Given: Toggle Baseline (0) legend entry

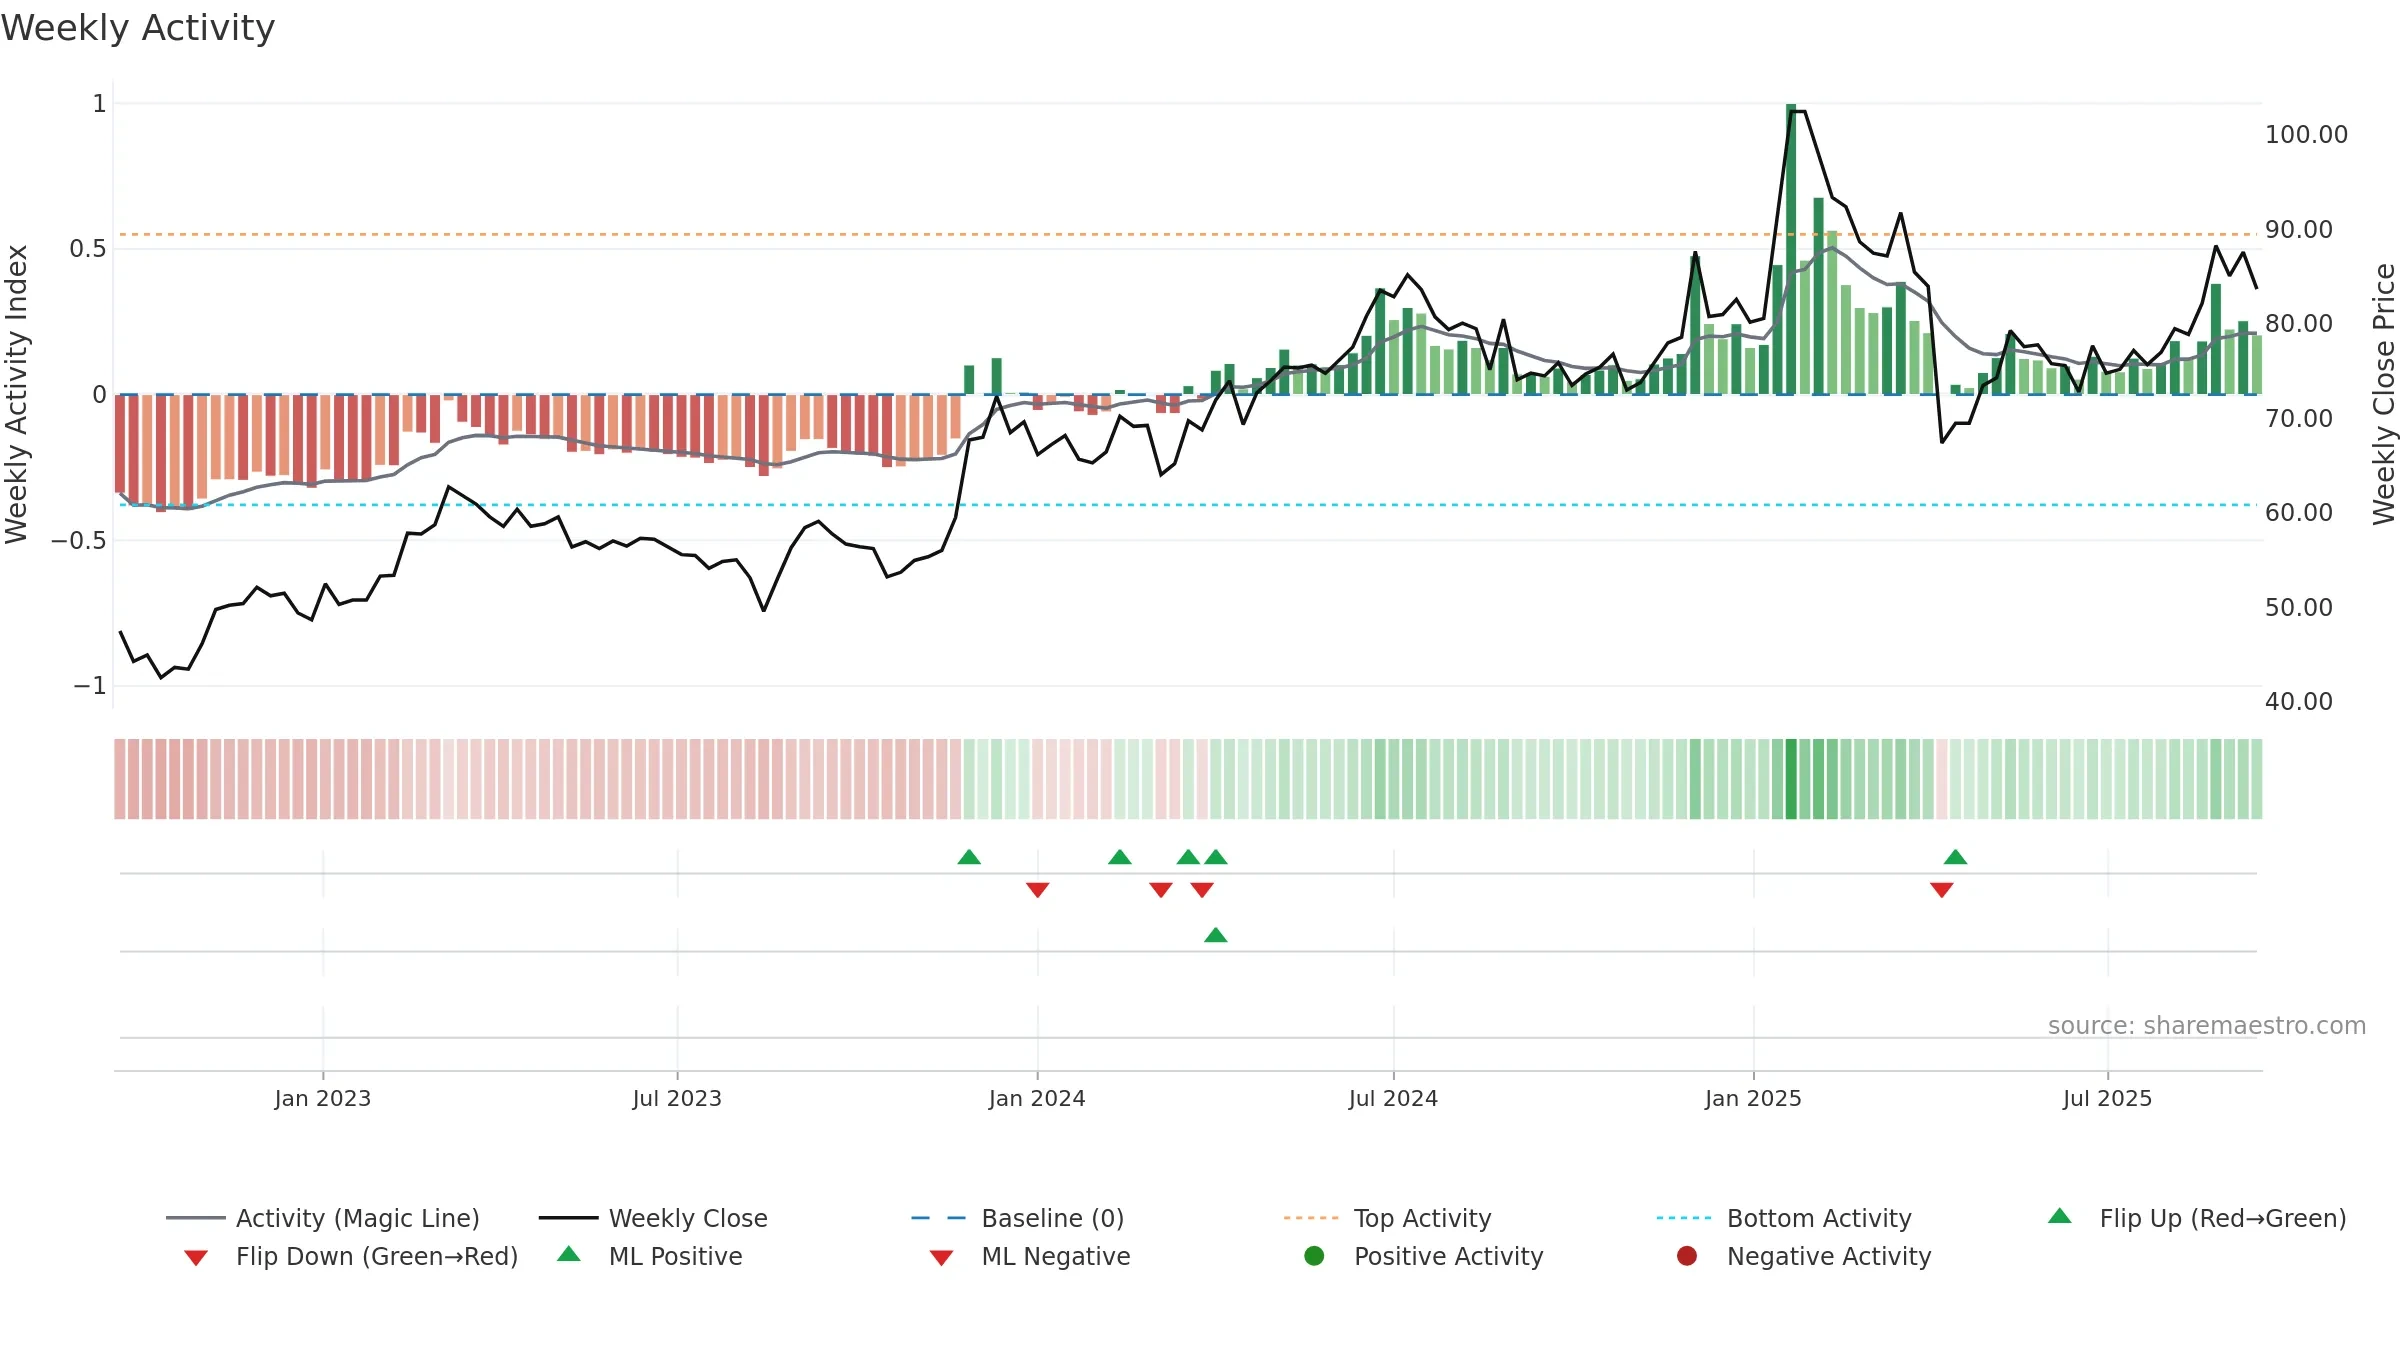Looking at the screenshot, I should coord(1018,1218).
